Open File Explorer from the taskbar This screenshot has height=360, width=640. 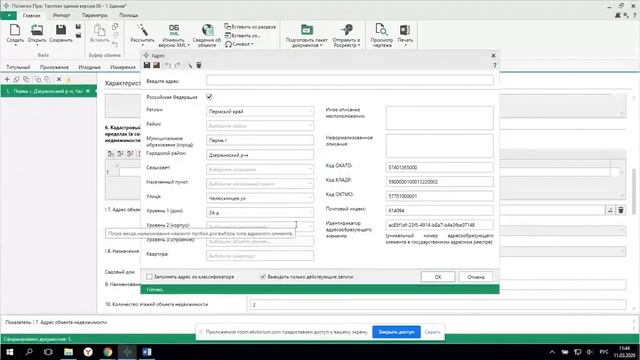coord(68,351)
